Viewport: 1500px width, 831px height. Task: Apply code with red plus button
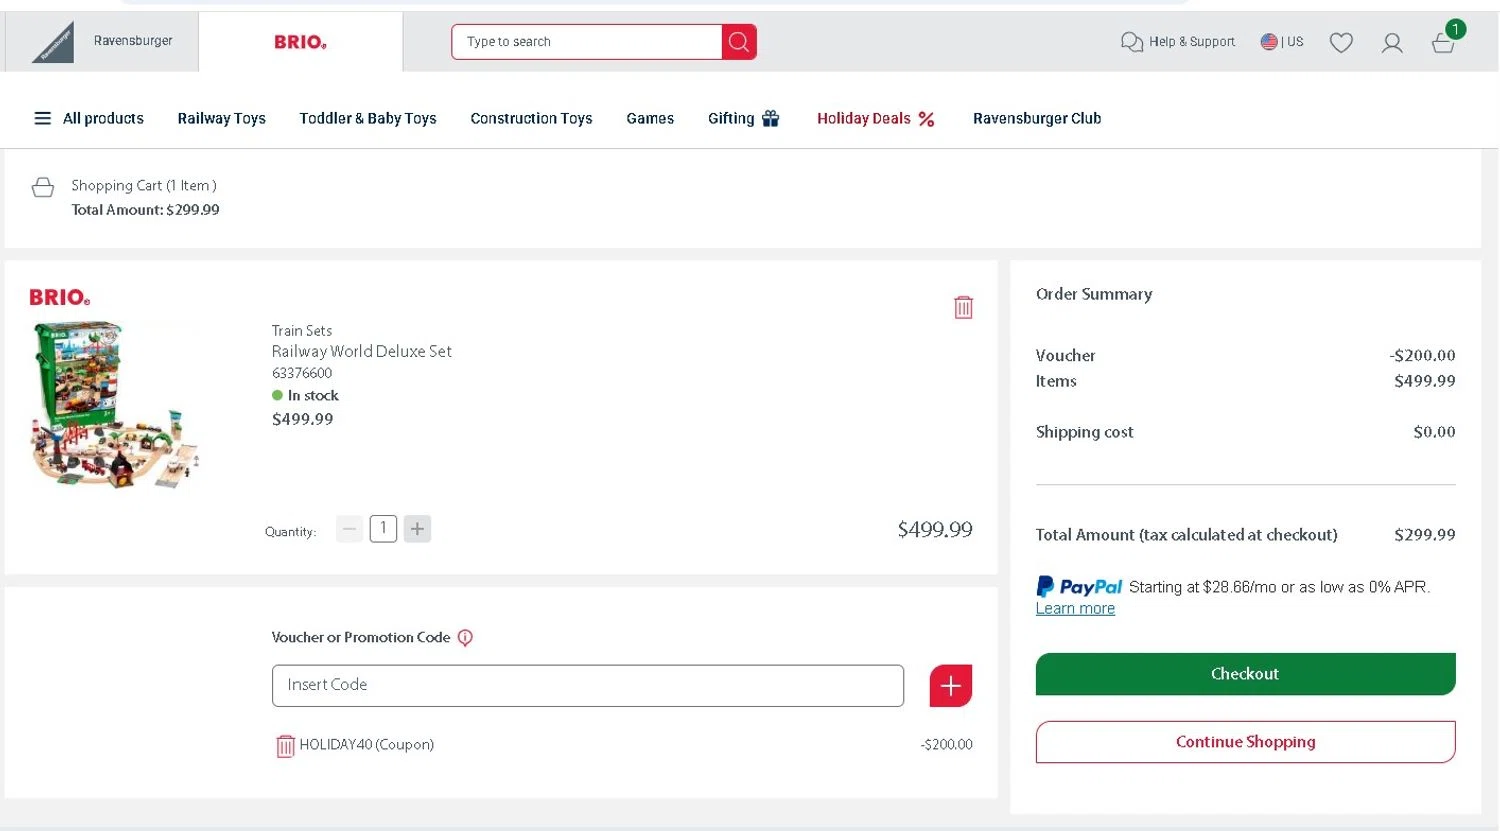[x=951, y=686]
